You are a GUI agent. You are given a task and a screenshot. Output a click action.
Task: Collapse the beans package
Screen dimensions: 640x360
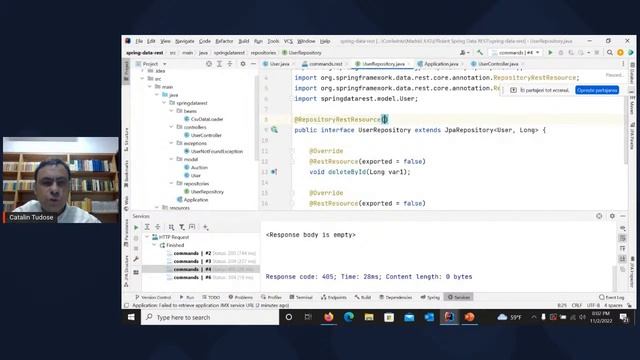point(171,111)
